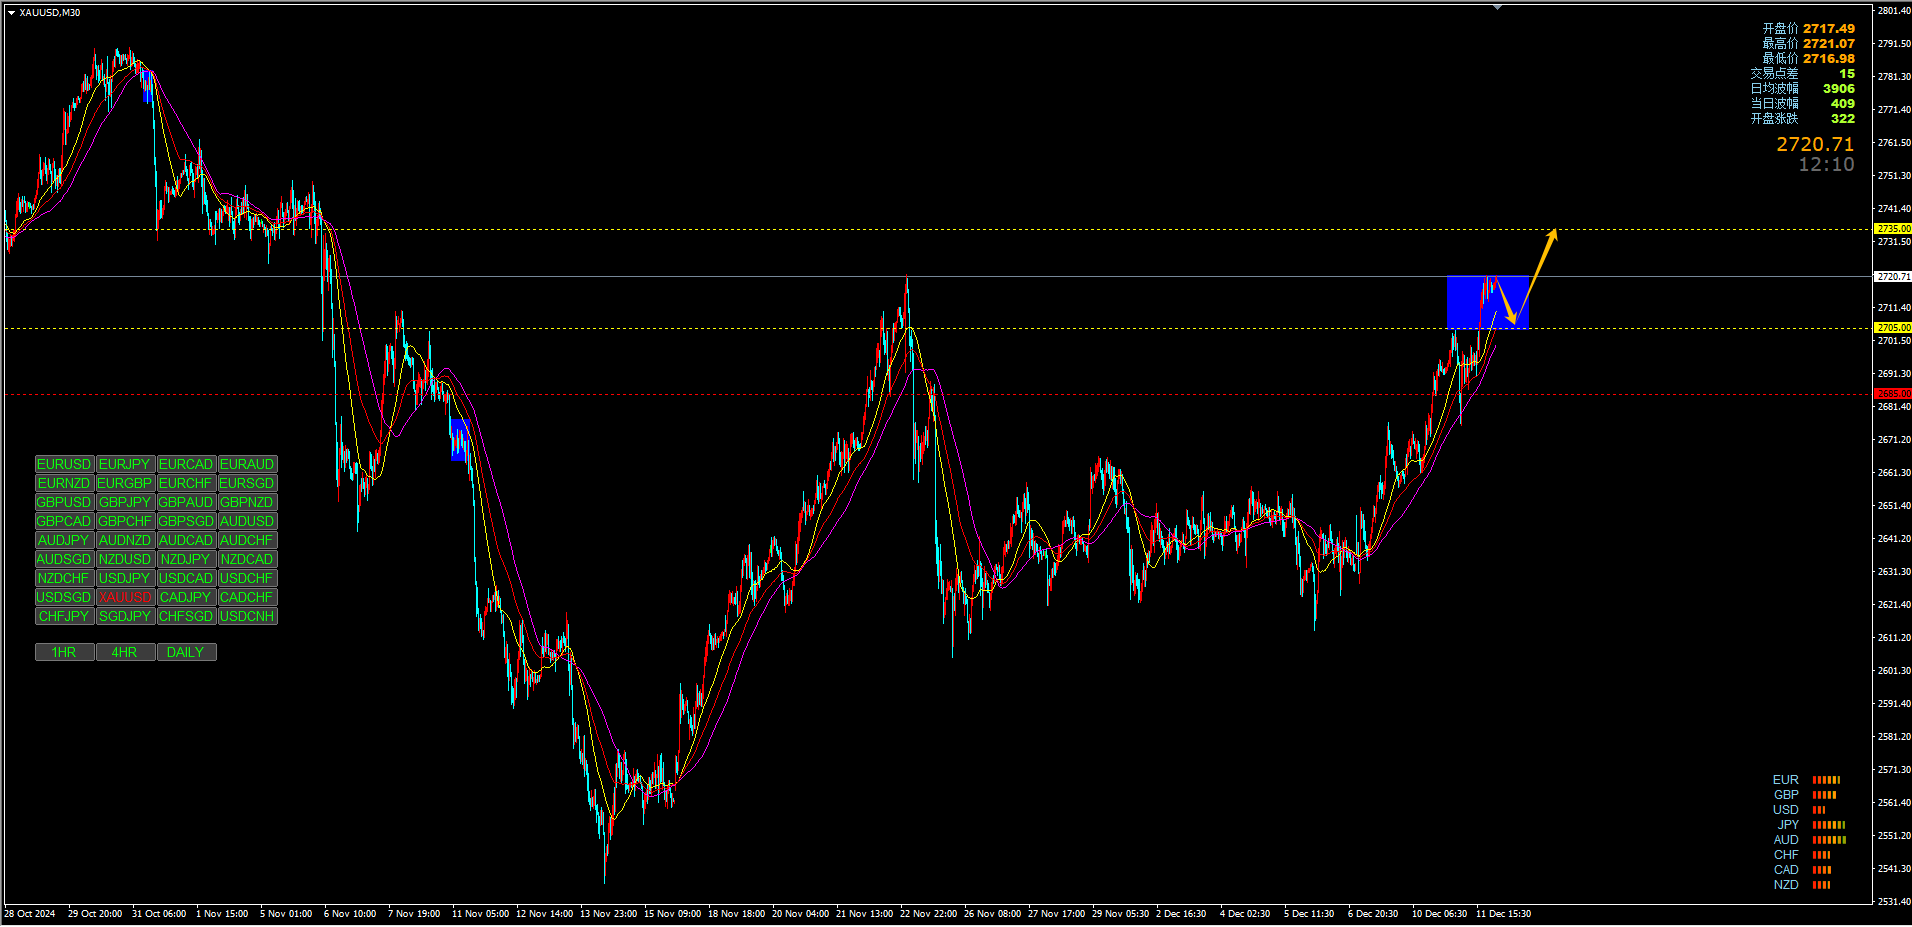This screenshot has width=1912, height=927.
Task: Select USDSGD symbol button
Action: click(65, 597)
